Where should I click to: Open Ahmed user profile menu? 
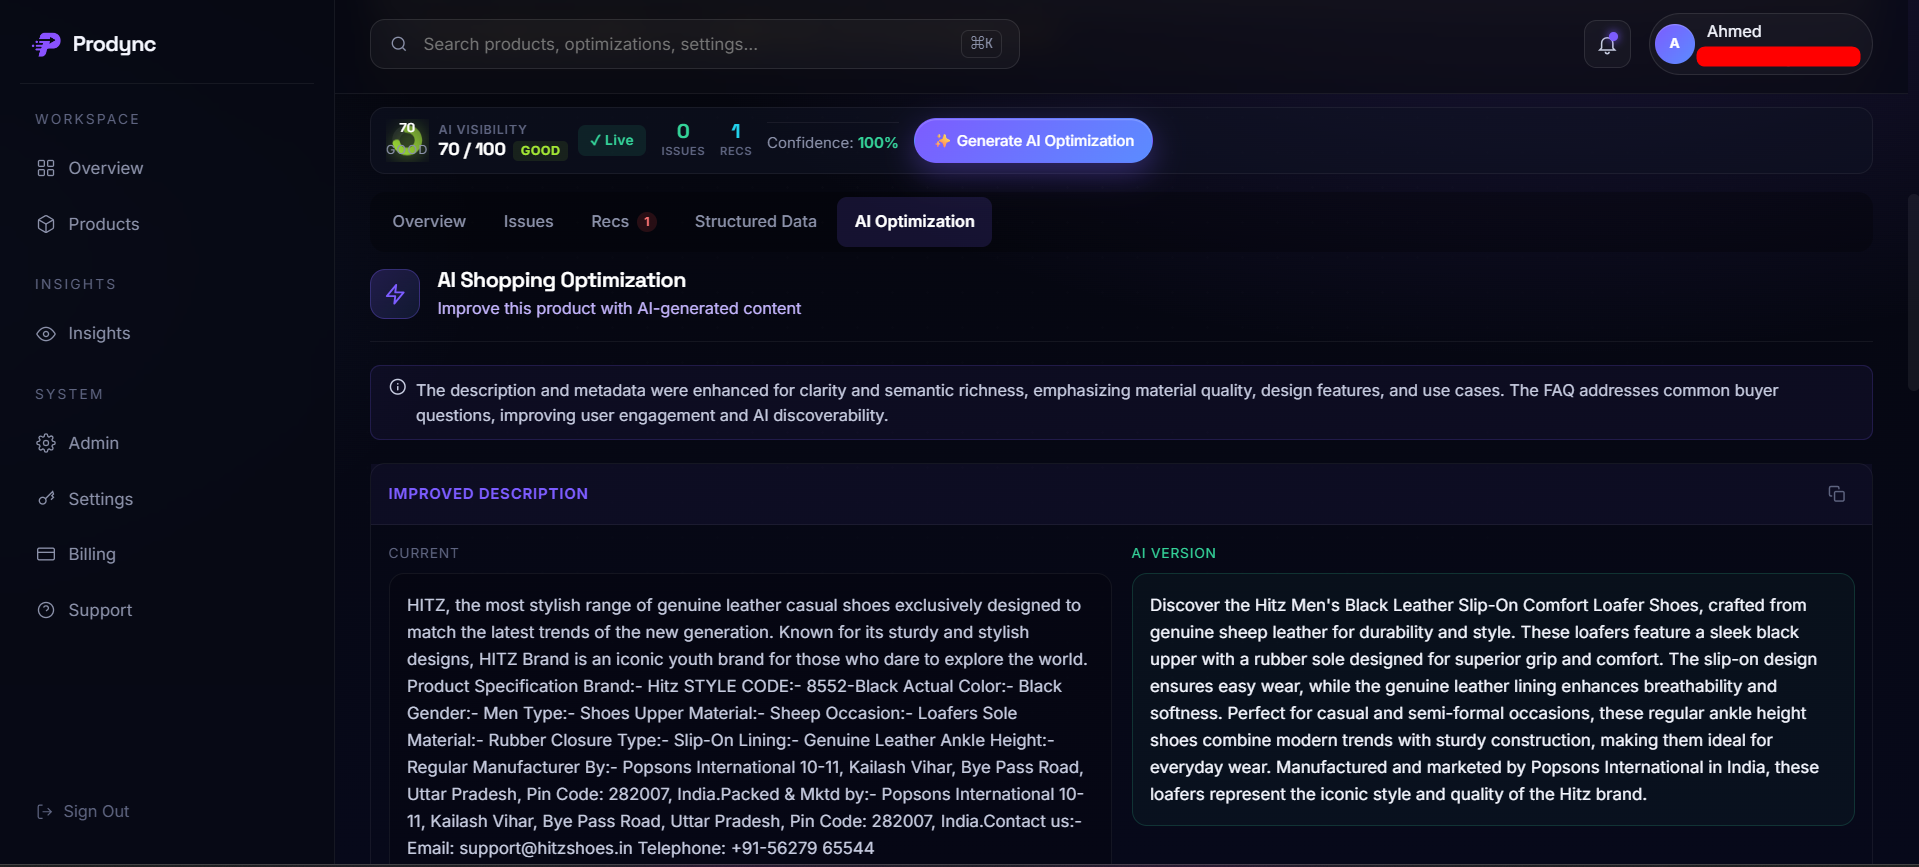tap(1760, 44)
